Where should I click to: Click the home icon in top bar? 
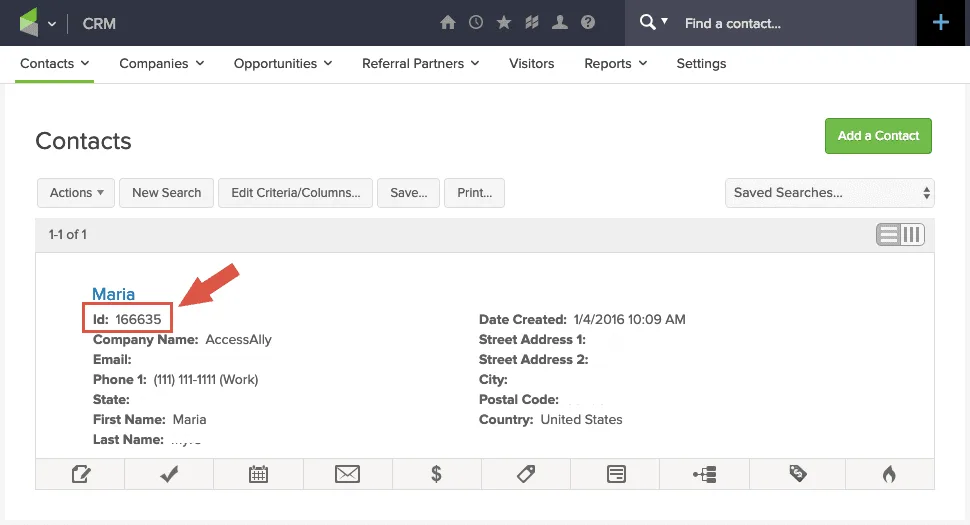(448, 22)
